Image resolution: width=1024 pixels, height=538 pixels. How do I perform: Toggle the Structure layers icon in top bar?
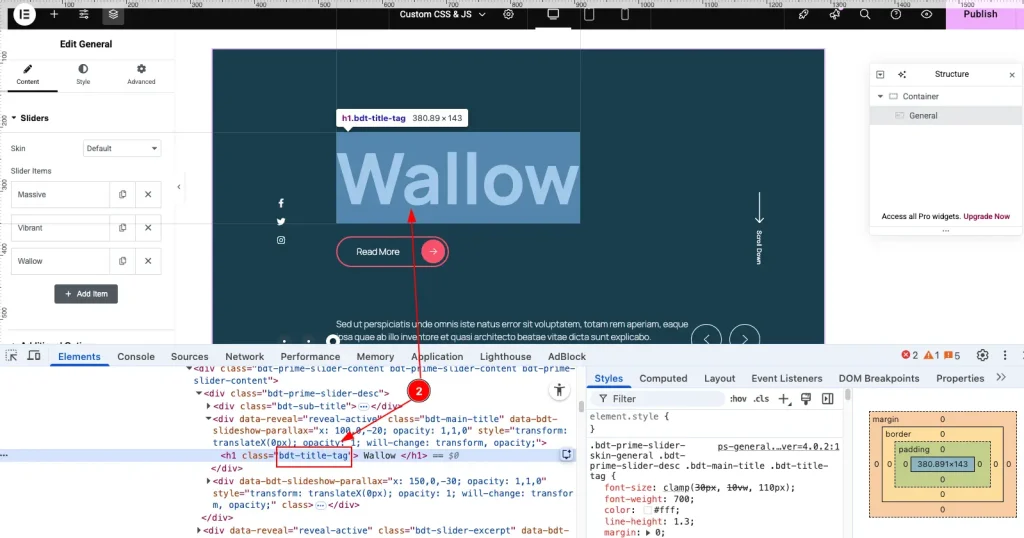point(114,14)
